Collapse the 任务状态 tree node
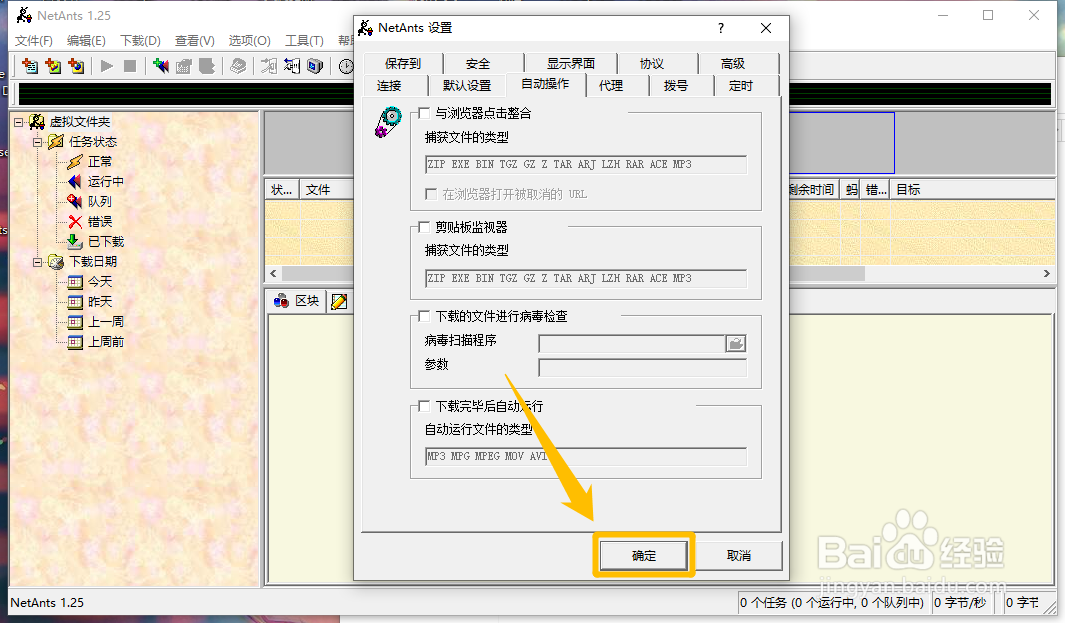The width and height of the screenshot is (1065, 623). click(x=37, y=142)
